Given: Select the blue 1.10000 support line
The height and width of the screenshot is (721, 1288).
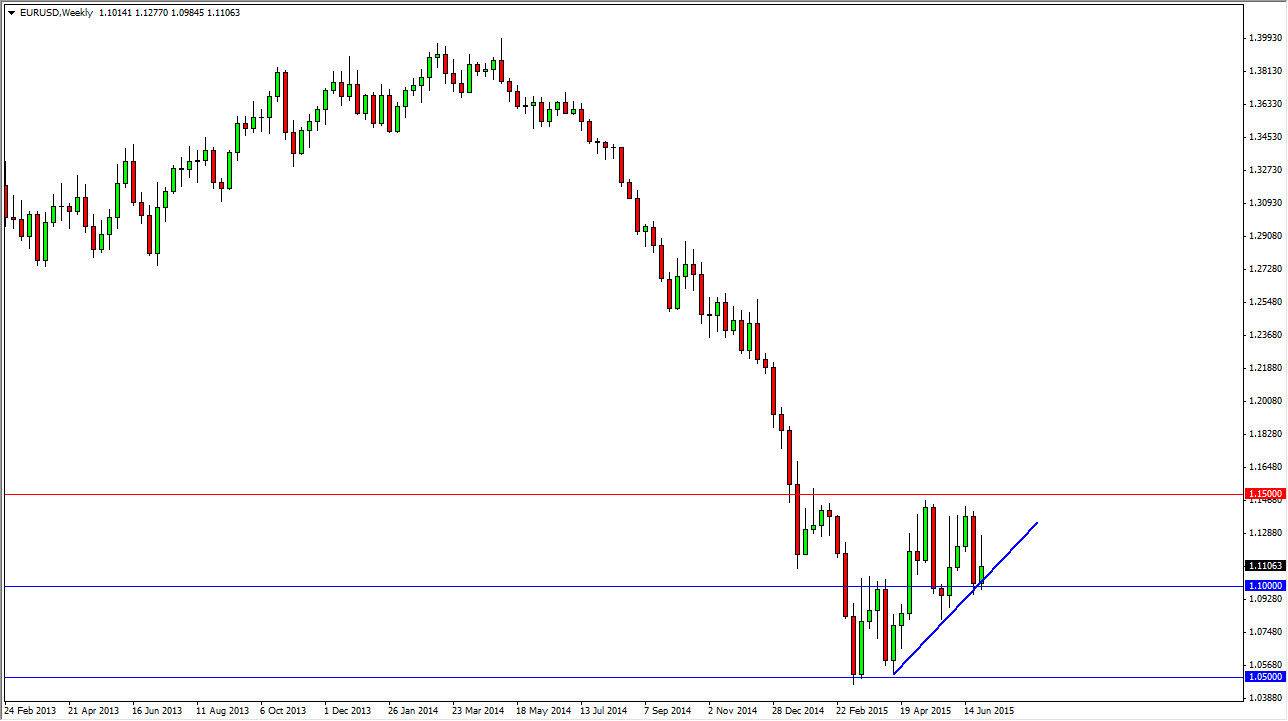Looking at the screenshot, I should click(400, 585).
